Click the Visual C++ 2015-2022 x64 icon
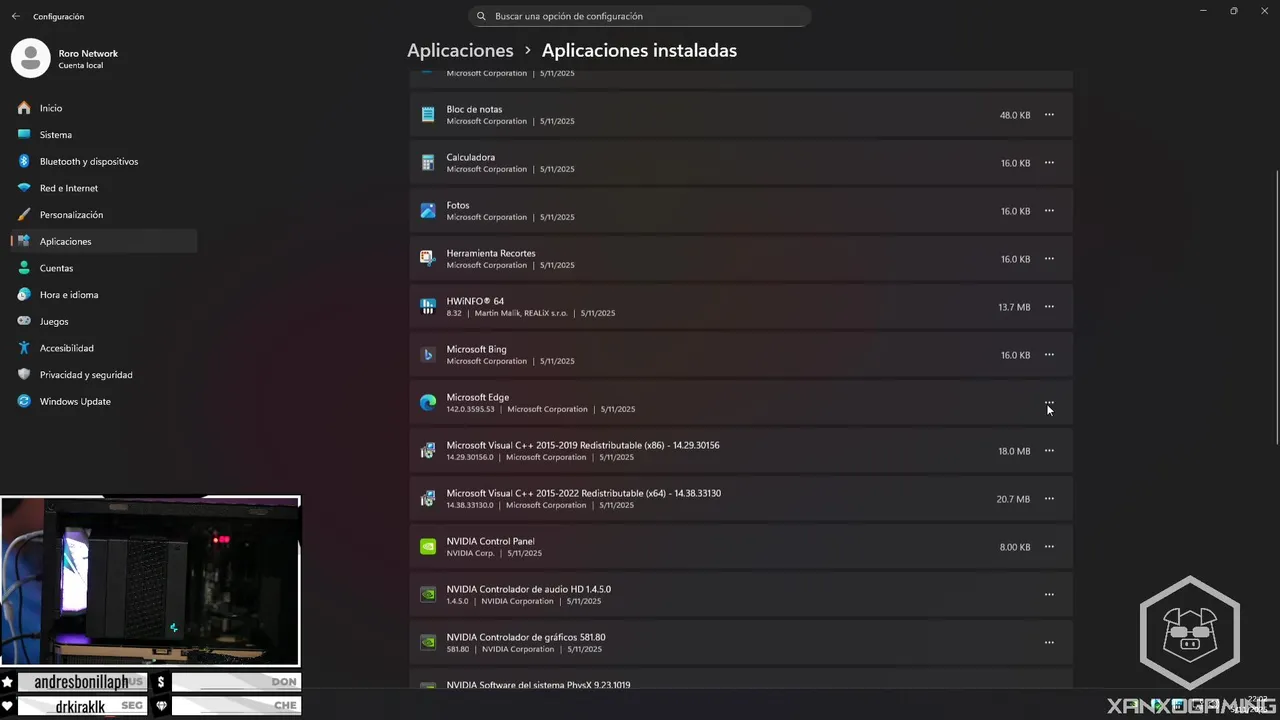1280x720 pixels. [428, 499]
